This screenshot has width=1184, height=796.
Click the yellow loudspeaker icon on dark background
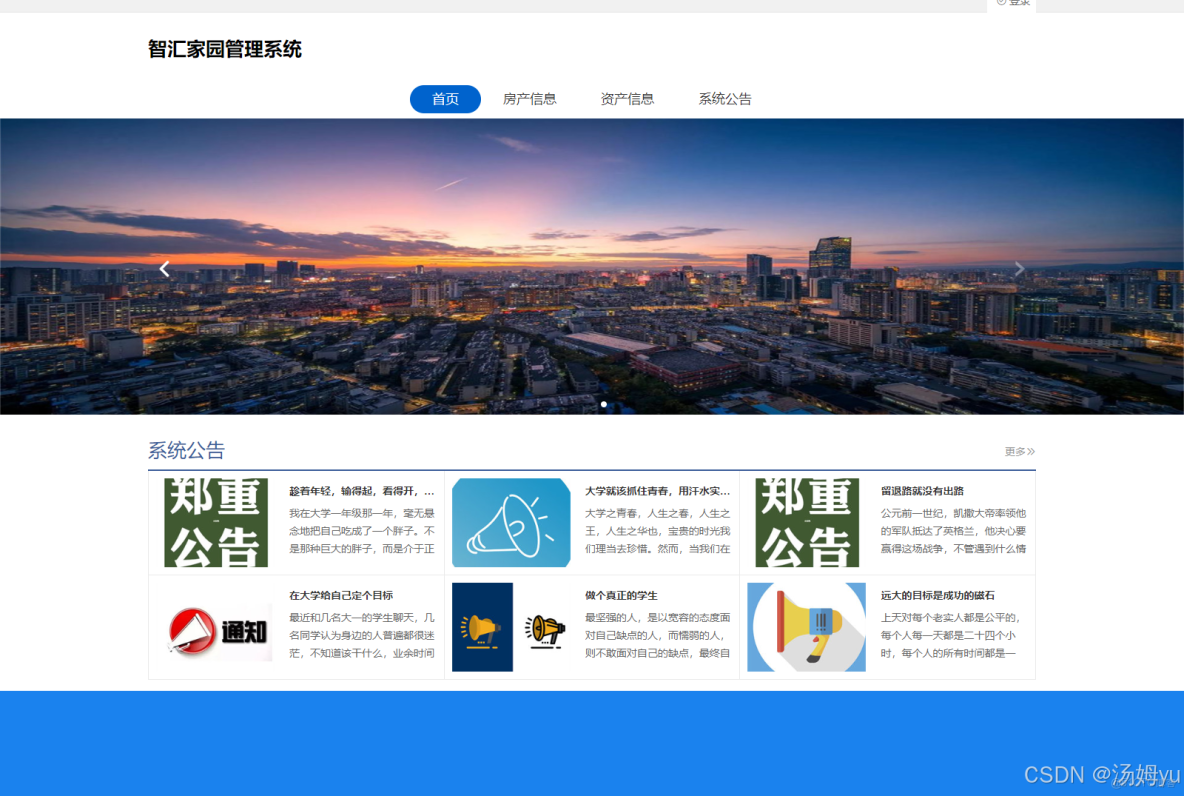[x=482, y=627]
